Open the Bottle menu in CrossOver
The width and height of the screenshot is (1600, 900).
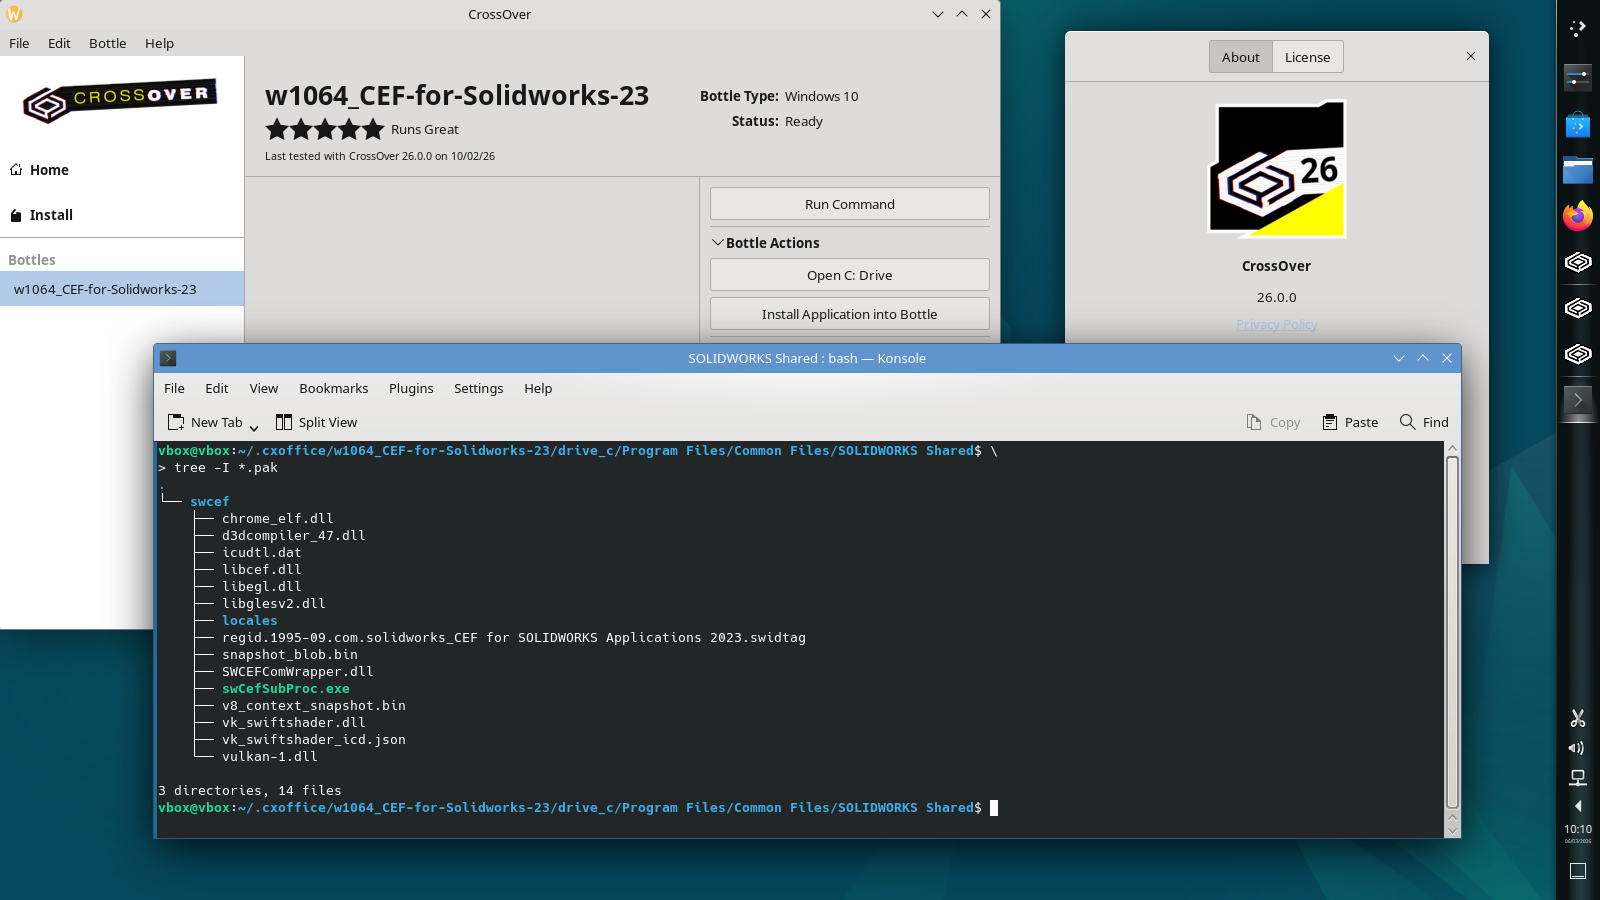point(107,43)
